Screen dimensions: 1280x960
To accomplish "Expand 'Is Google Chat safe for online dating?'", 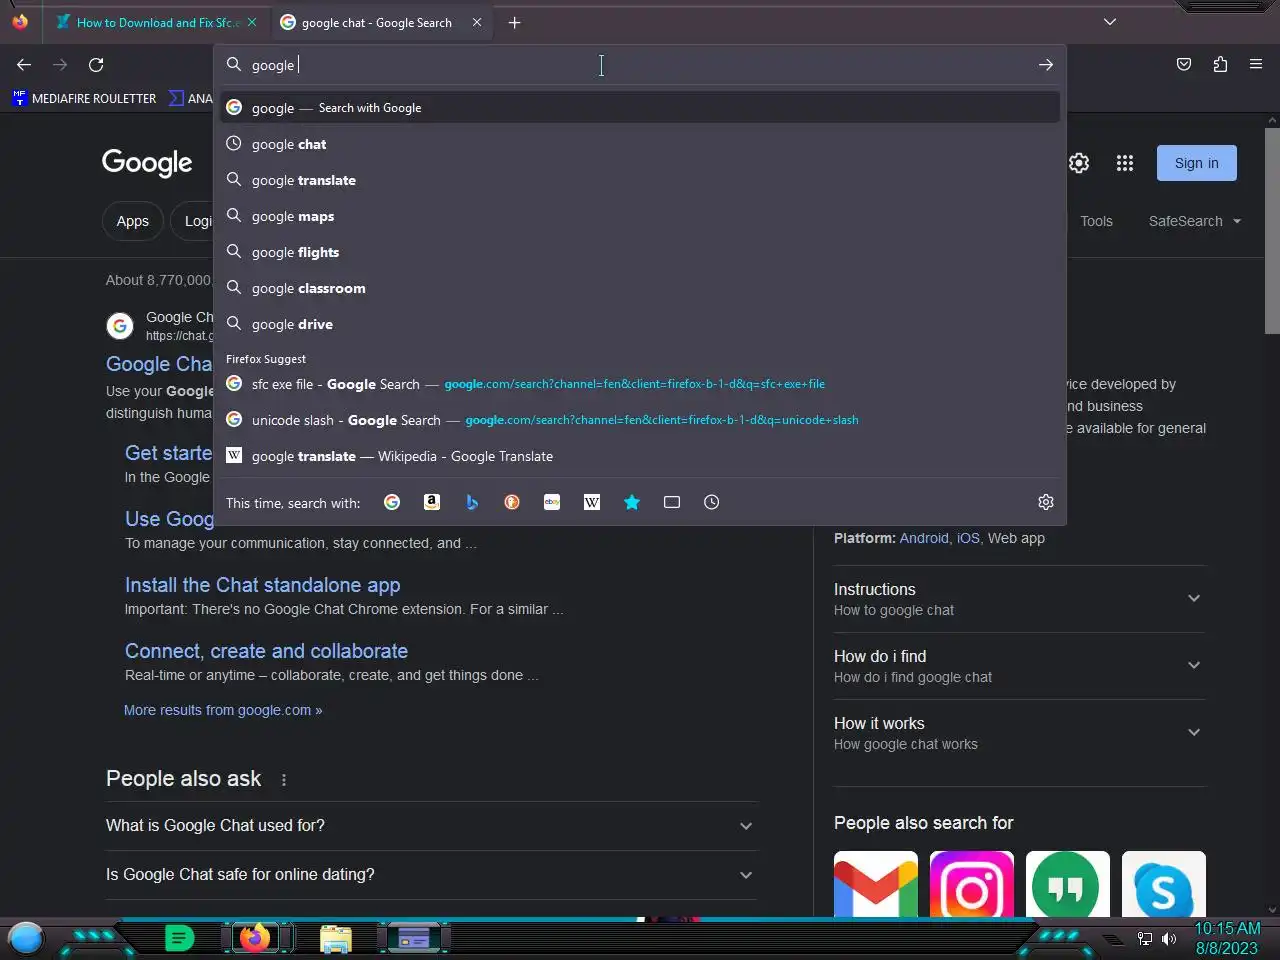I will [432, 875].
